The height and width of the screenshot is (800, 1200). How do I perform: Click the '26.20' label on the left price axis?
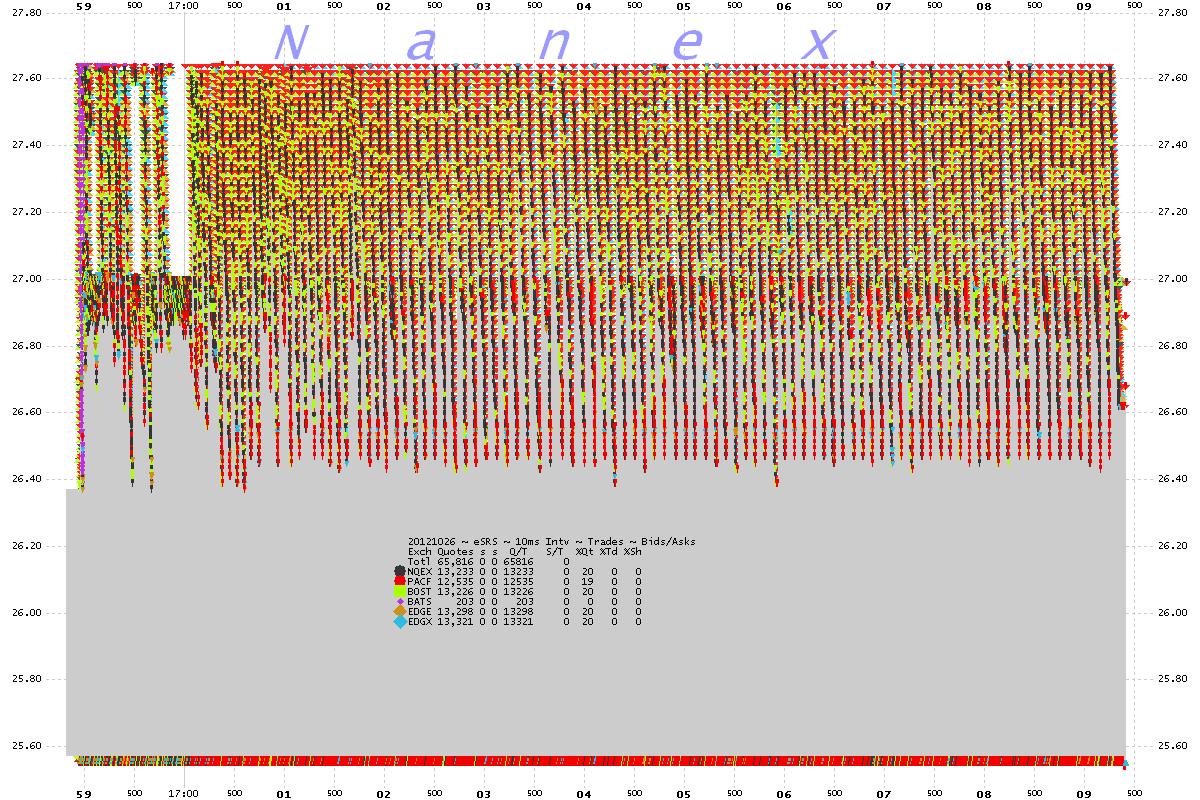25,546
